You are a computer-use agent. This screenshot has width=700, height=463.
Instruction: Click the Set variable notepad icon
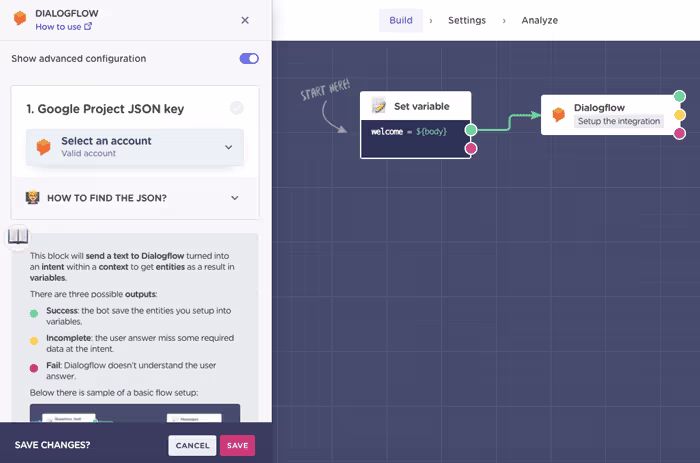[x=379, y=106]
